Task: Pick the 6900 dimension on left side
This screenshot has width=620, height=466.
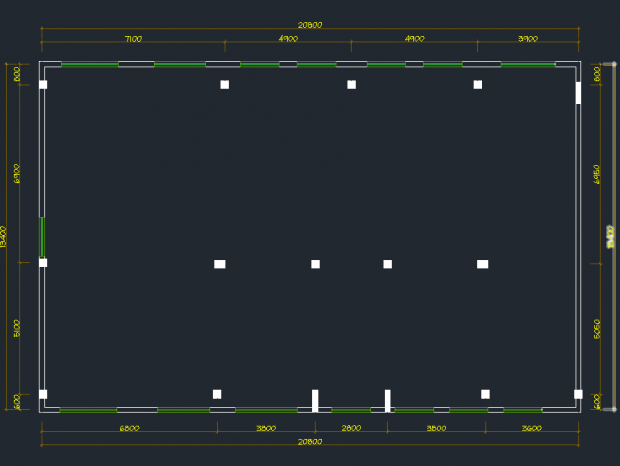Action: pos(17,174)
